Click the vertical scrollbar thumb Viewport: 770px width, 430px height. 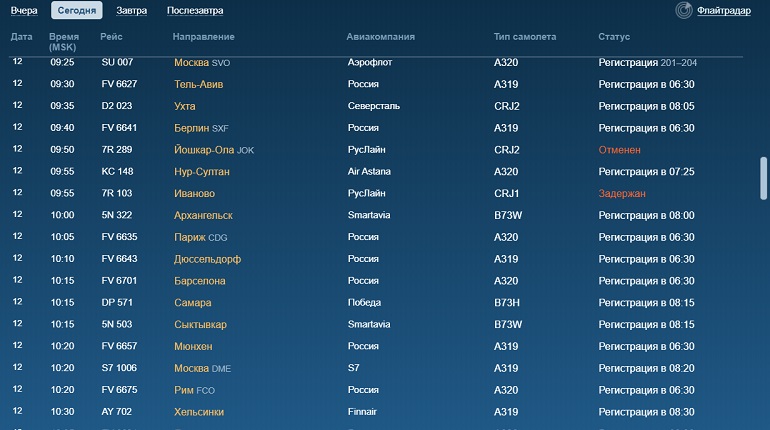tap(763, 178)
